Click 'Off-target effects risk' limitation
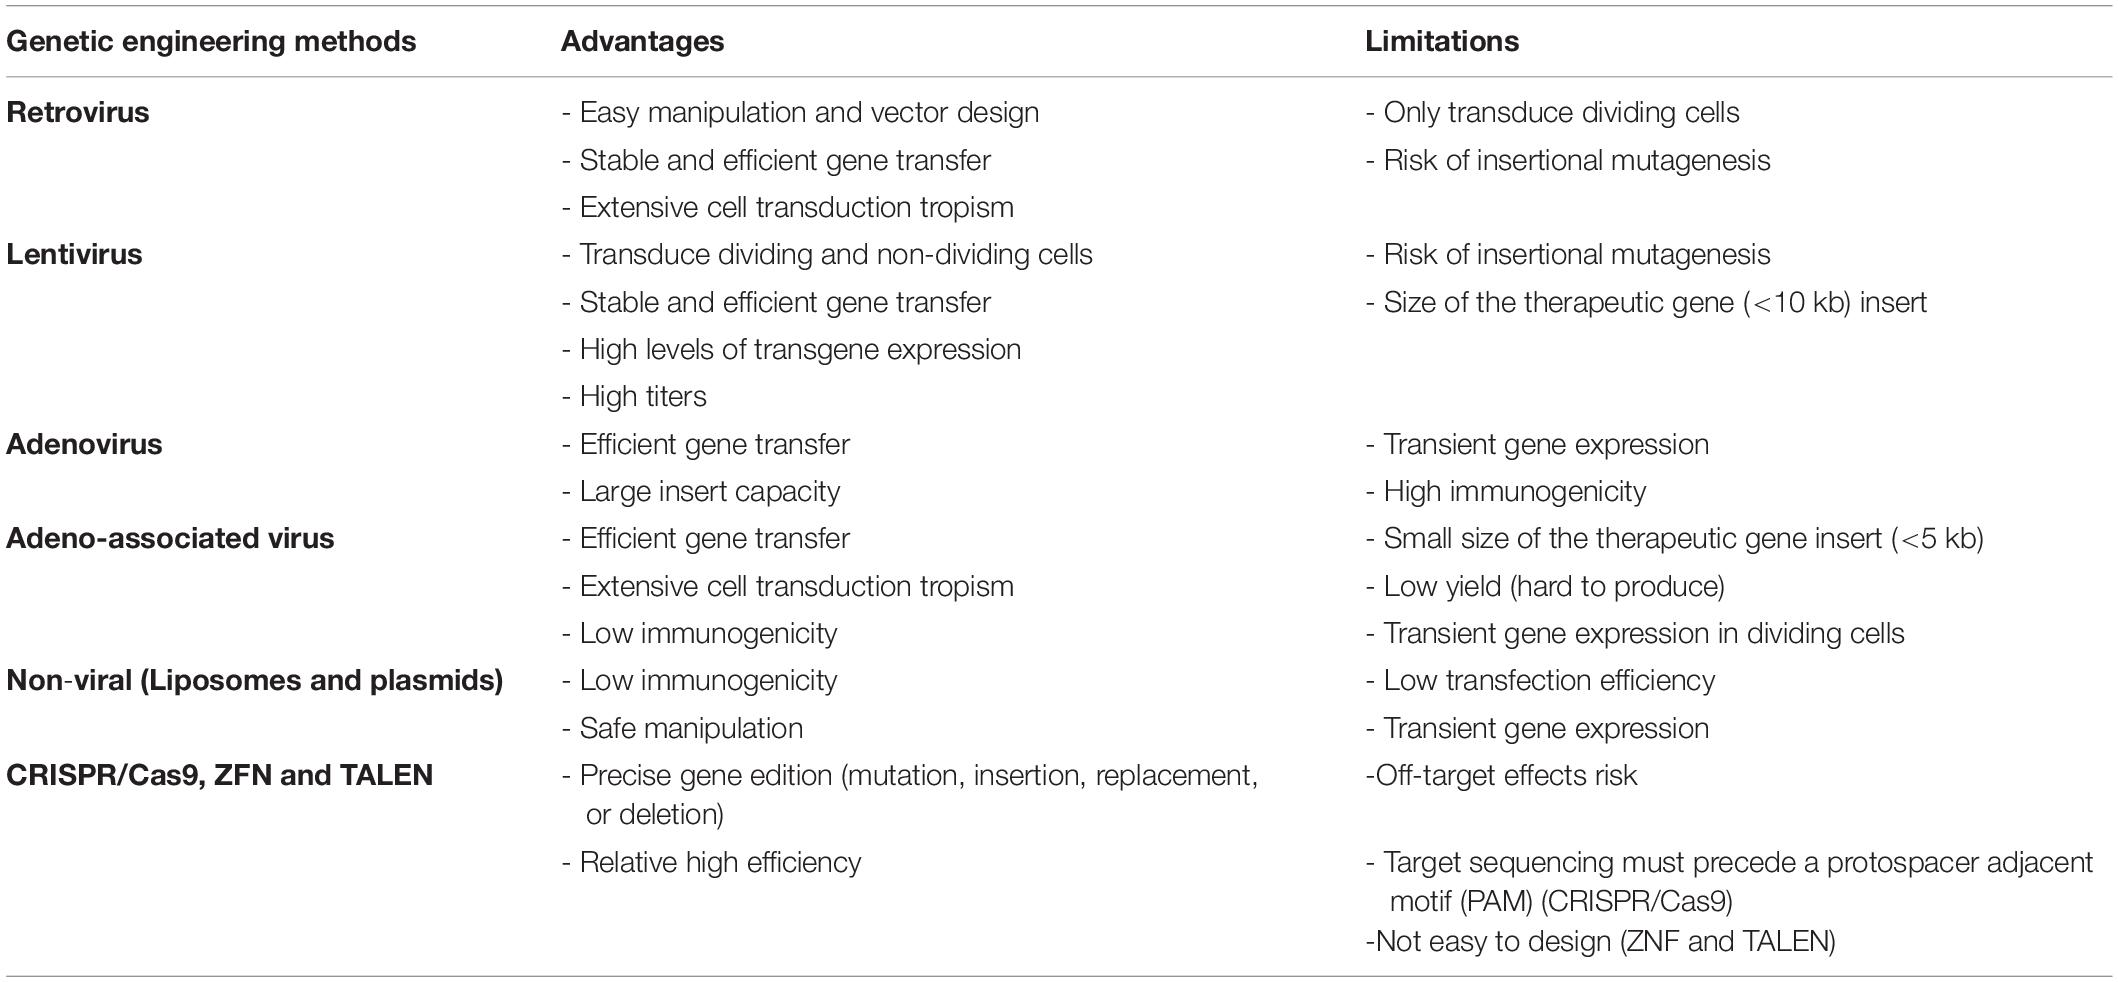Viewport: 2118px width, 982px height. (x=1505, y=775)
